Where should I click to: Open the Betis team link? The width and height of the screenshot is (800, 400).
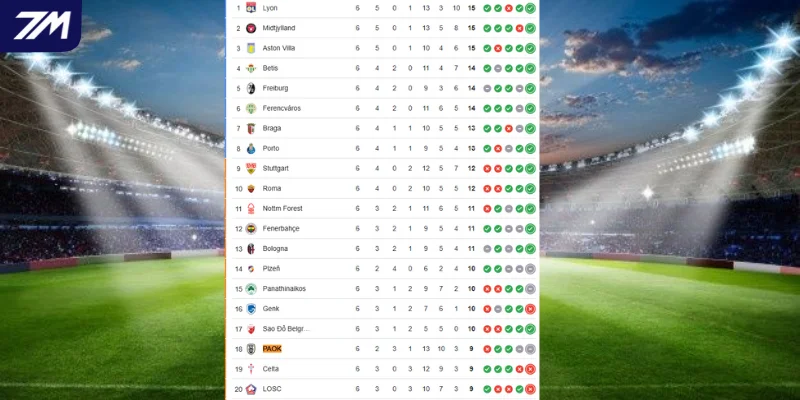click(270, 68)
